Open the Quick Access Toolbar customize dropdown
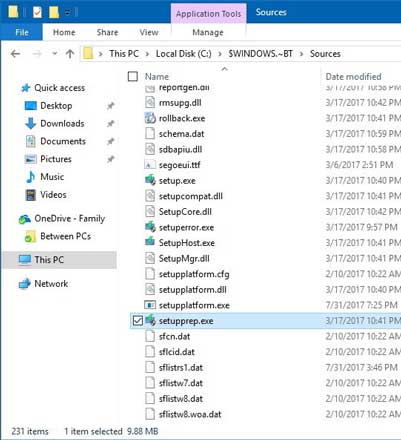Image resolution: width=401 pixels, height=440 pixels. pos(67,13)
